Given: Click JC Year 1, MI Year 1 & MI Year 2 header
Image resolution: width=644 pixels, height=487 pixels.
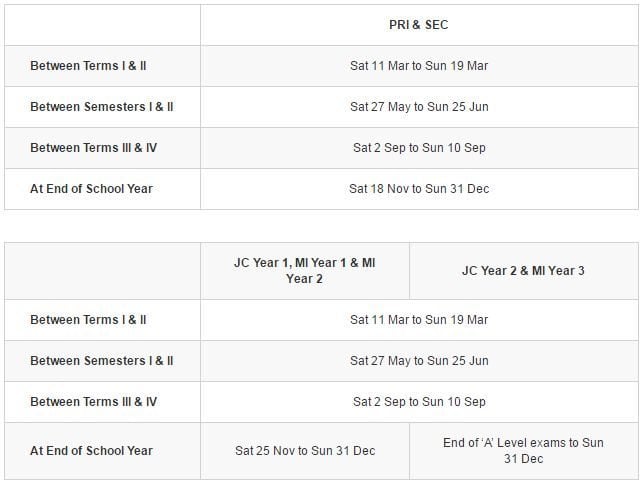Looking at the screenshot, I should point(305,271).
